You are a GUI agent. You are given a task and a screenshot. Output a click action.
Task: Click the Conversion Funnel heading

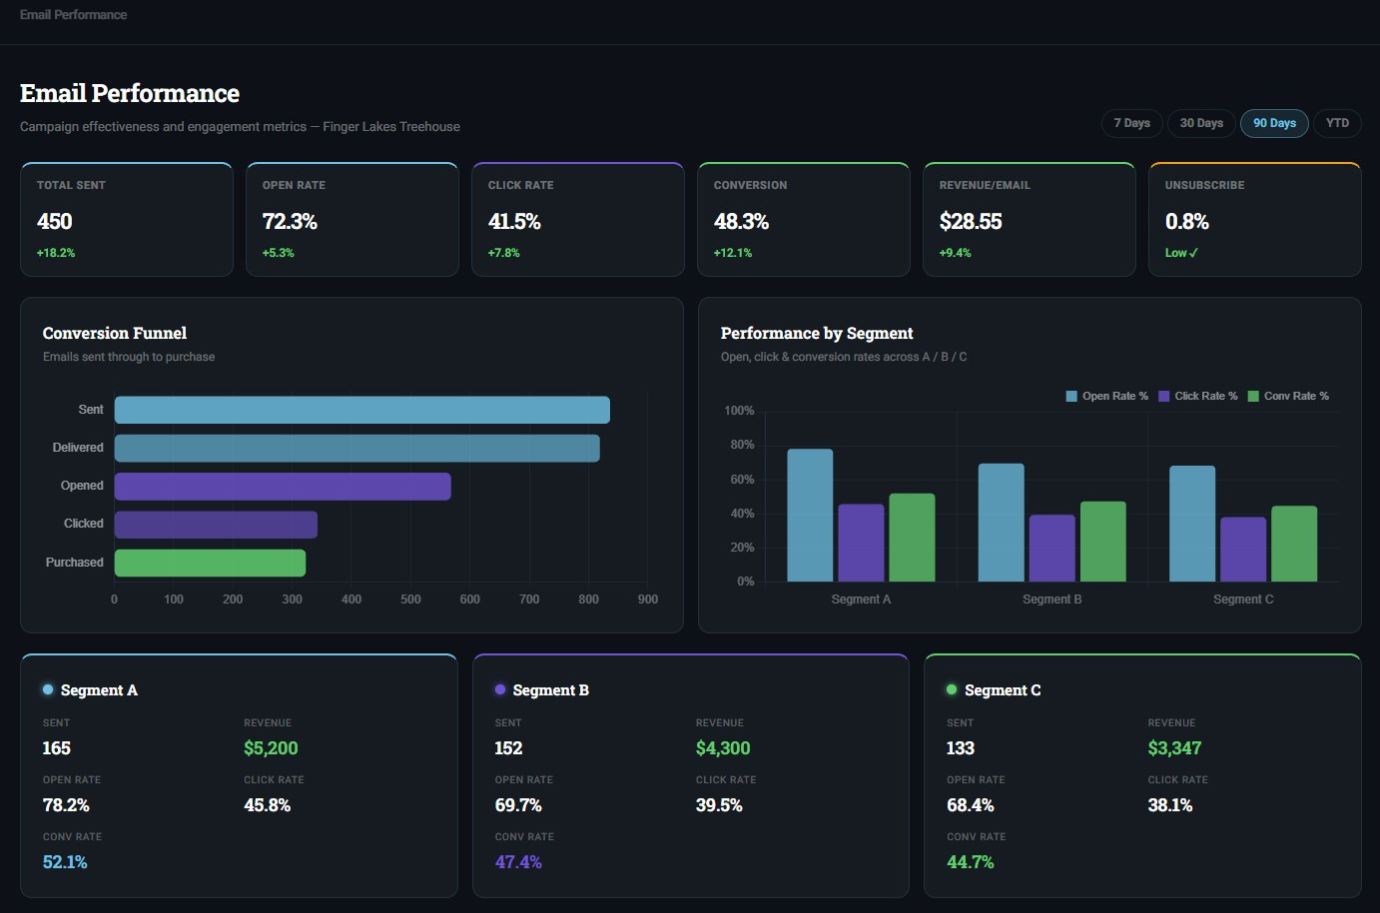pos(115,333)
